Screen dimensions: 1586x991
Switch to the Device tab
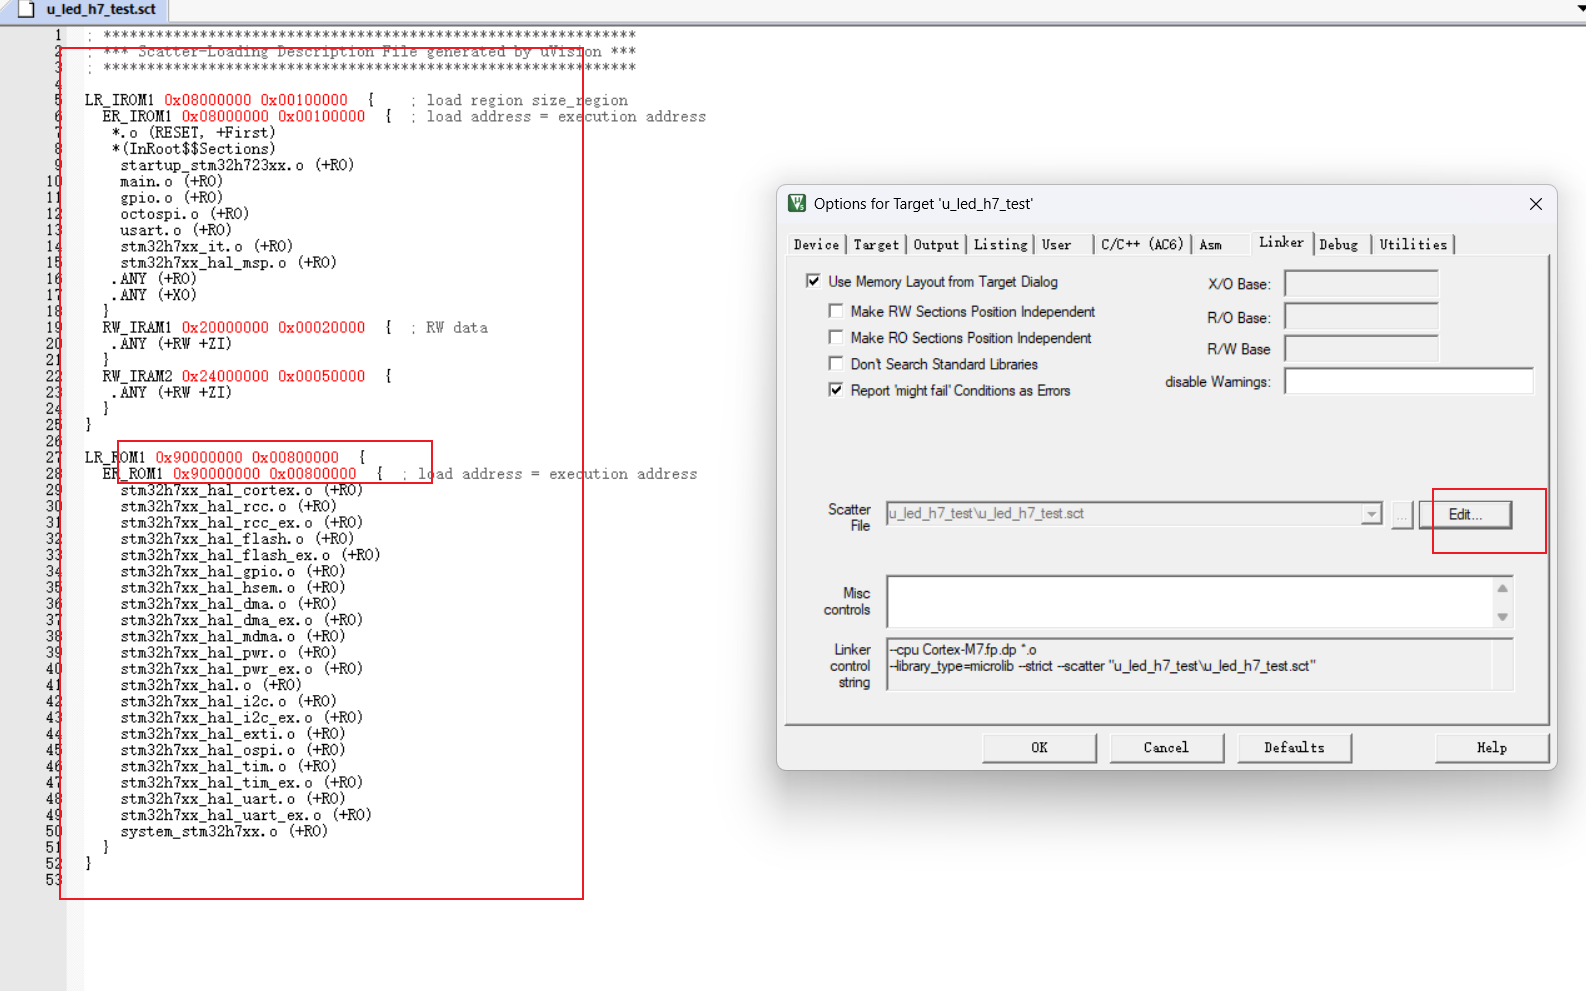tap(816, 245)
